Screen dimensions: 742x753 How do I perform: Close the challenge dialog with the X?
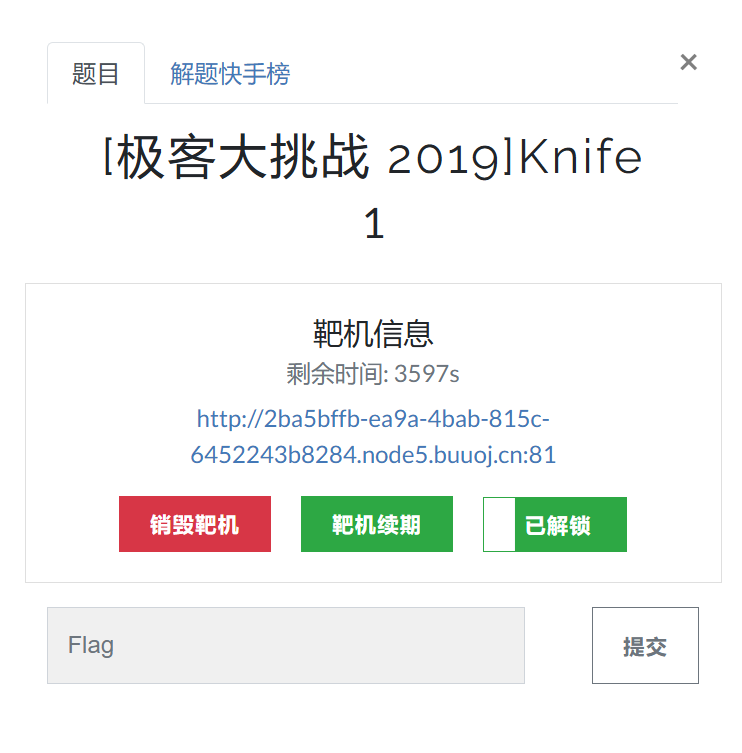[688, 62]
